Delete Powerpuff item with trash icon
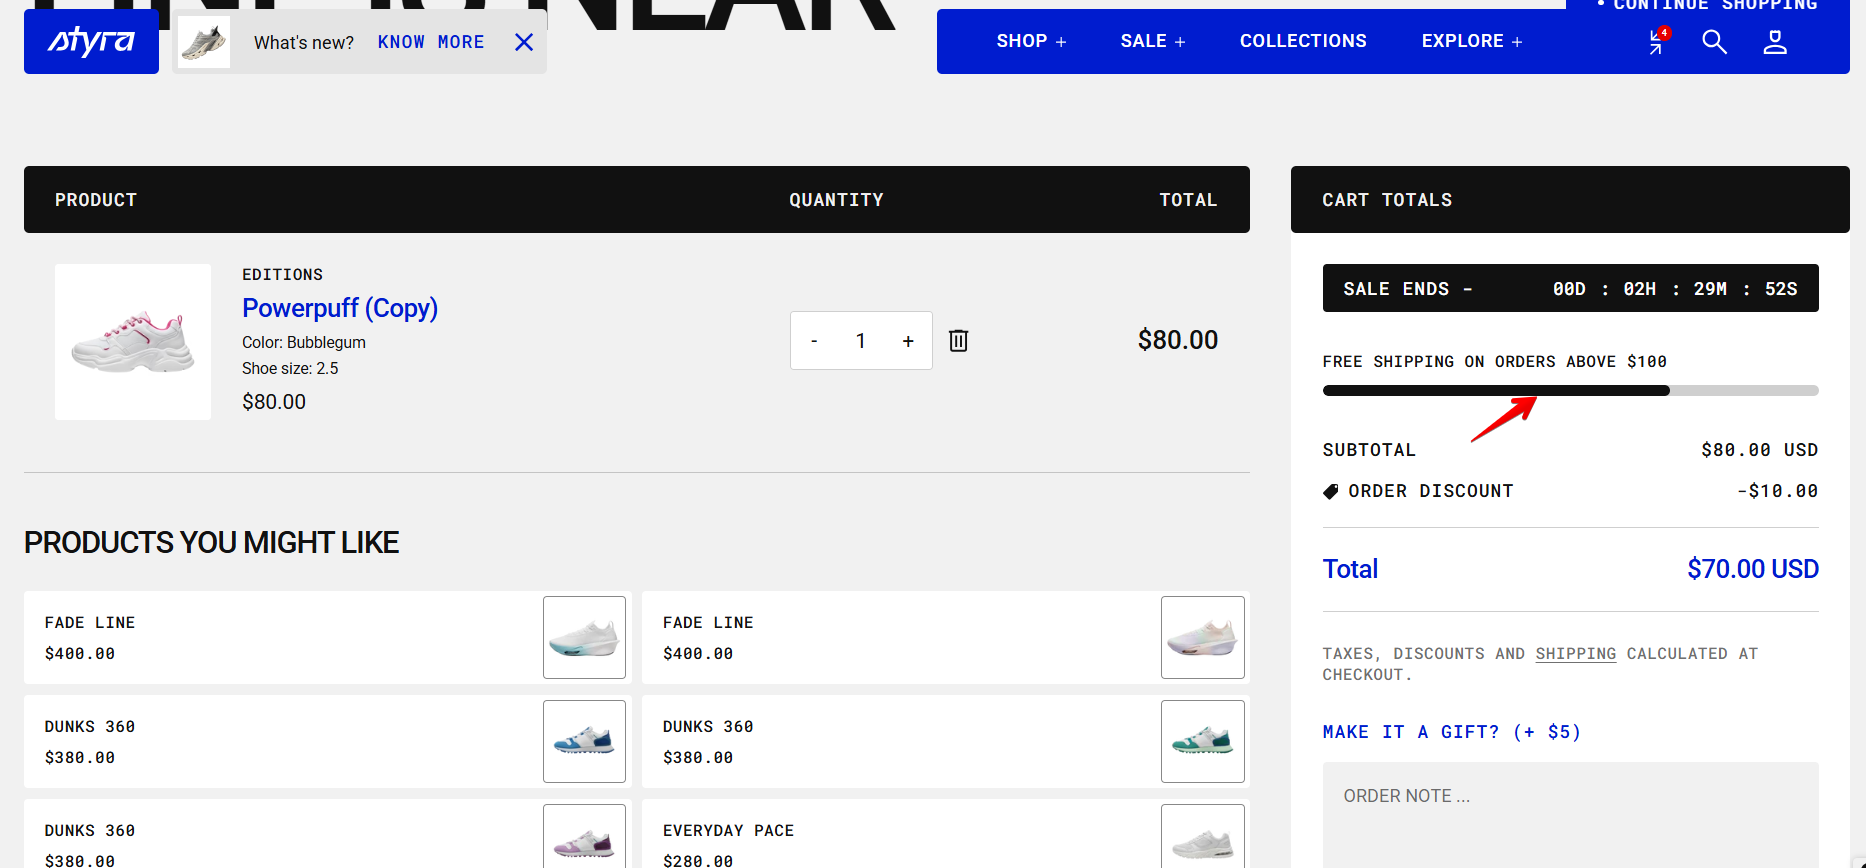Viewport: 1866px width, 868px height. pyautogui.click(x=958, y=341)
